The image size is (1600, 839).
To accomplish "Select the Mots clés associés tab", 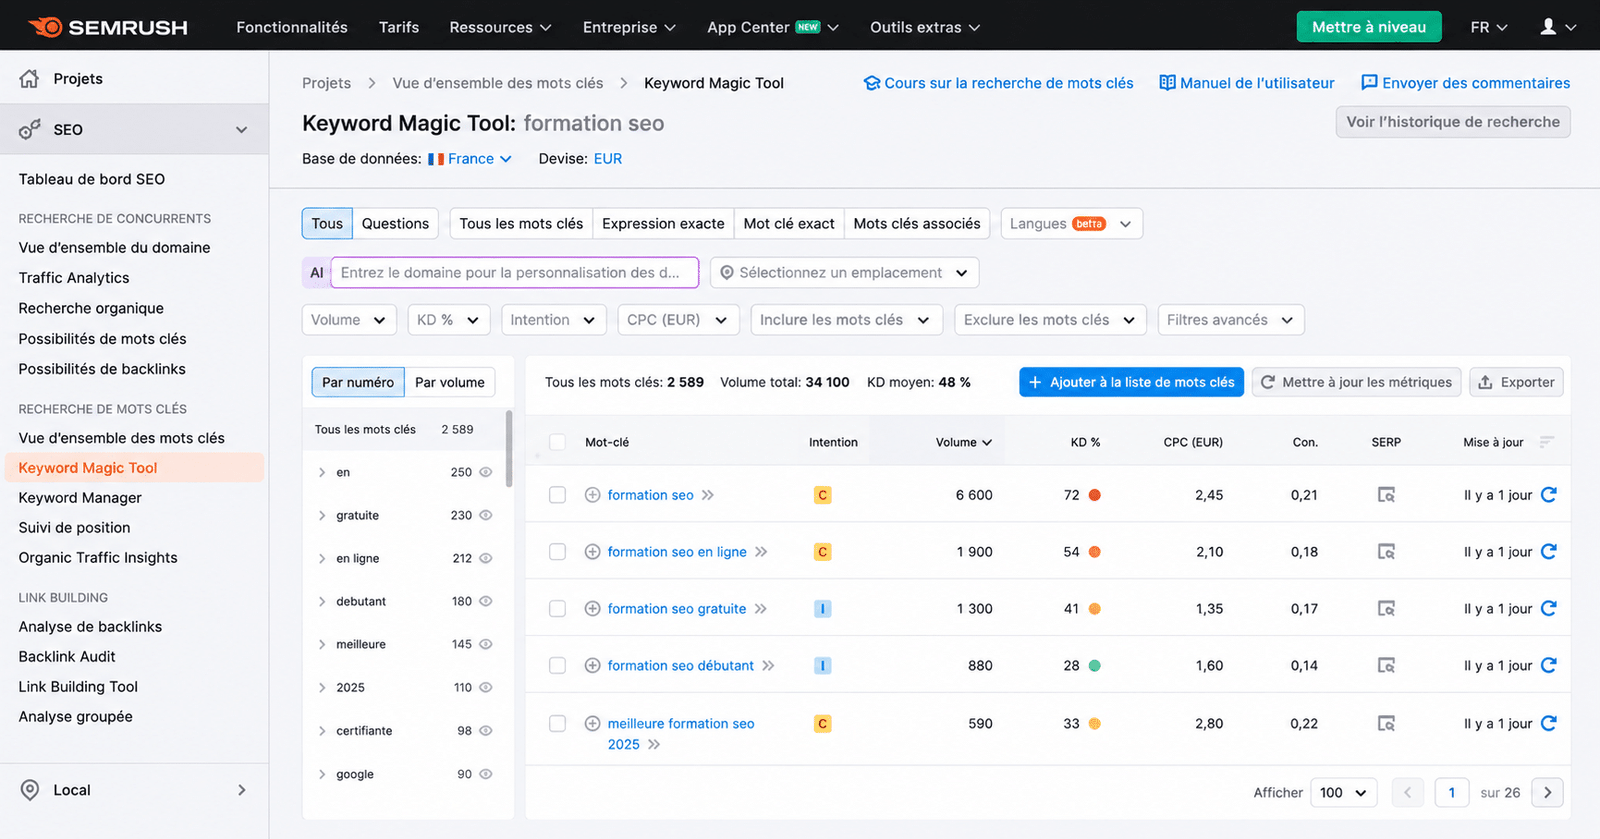I will [x=917, y=224].
